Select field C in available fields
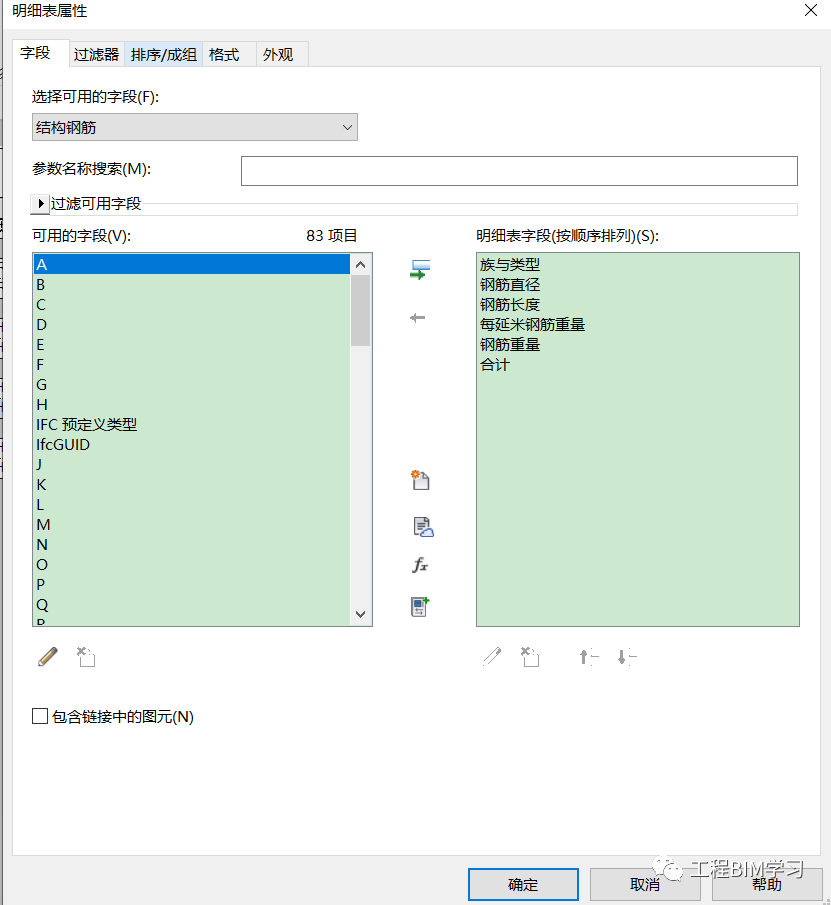Screen dimensions: 831x905 coord(192,305)
